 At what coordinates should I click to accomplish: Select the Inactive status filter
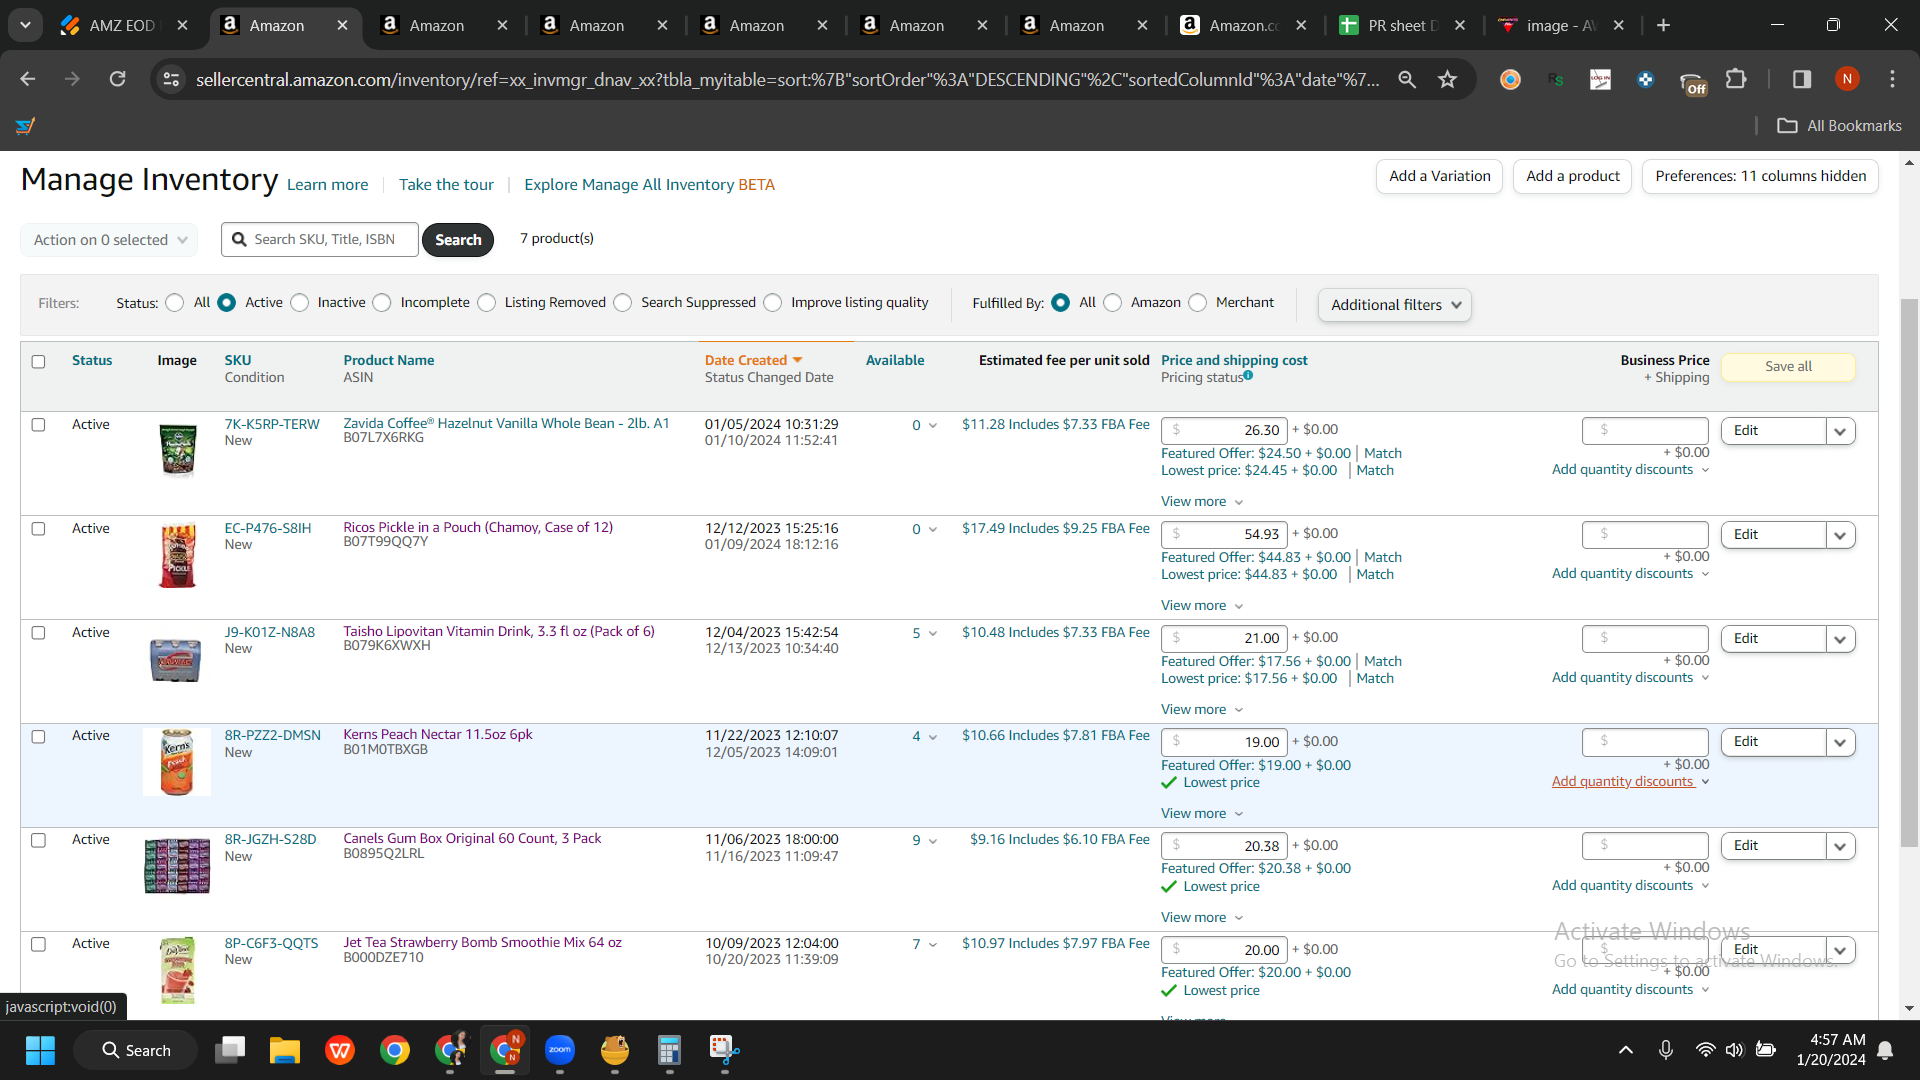click(x=300, y=303)
